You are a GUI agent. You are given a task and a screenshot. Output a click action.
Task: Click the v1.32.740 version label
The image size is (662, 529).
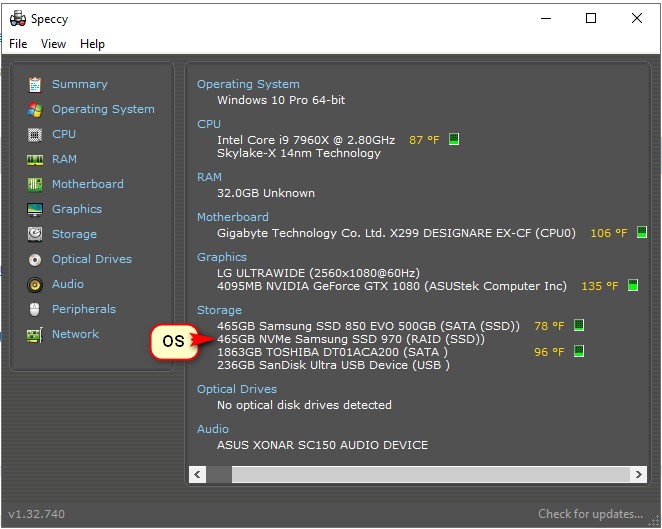(37, 514)
